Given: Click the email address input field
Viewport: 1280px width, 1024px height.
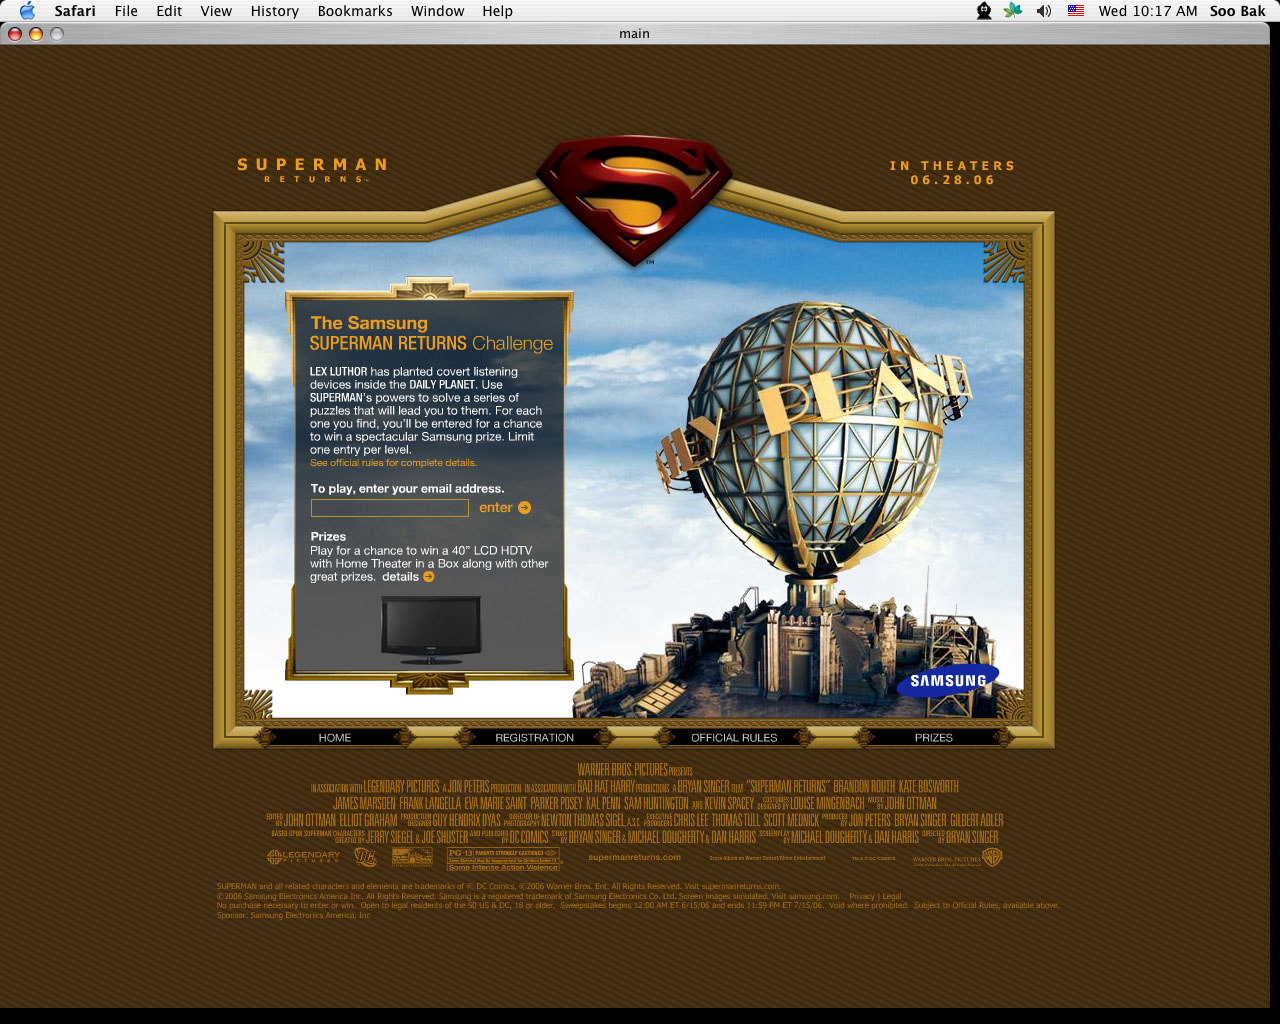Looking at the screenshot, I should pyautogui.click(x=390, y=508).
